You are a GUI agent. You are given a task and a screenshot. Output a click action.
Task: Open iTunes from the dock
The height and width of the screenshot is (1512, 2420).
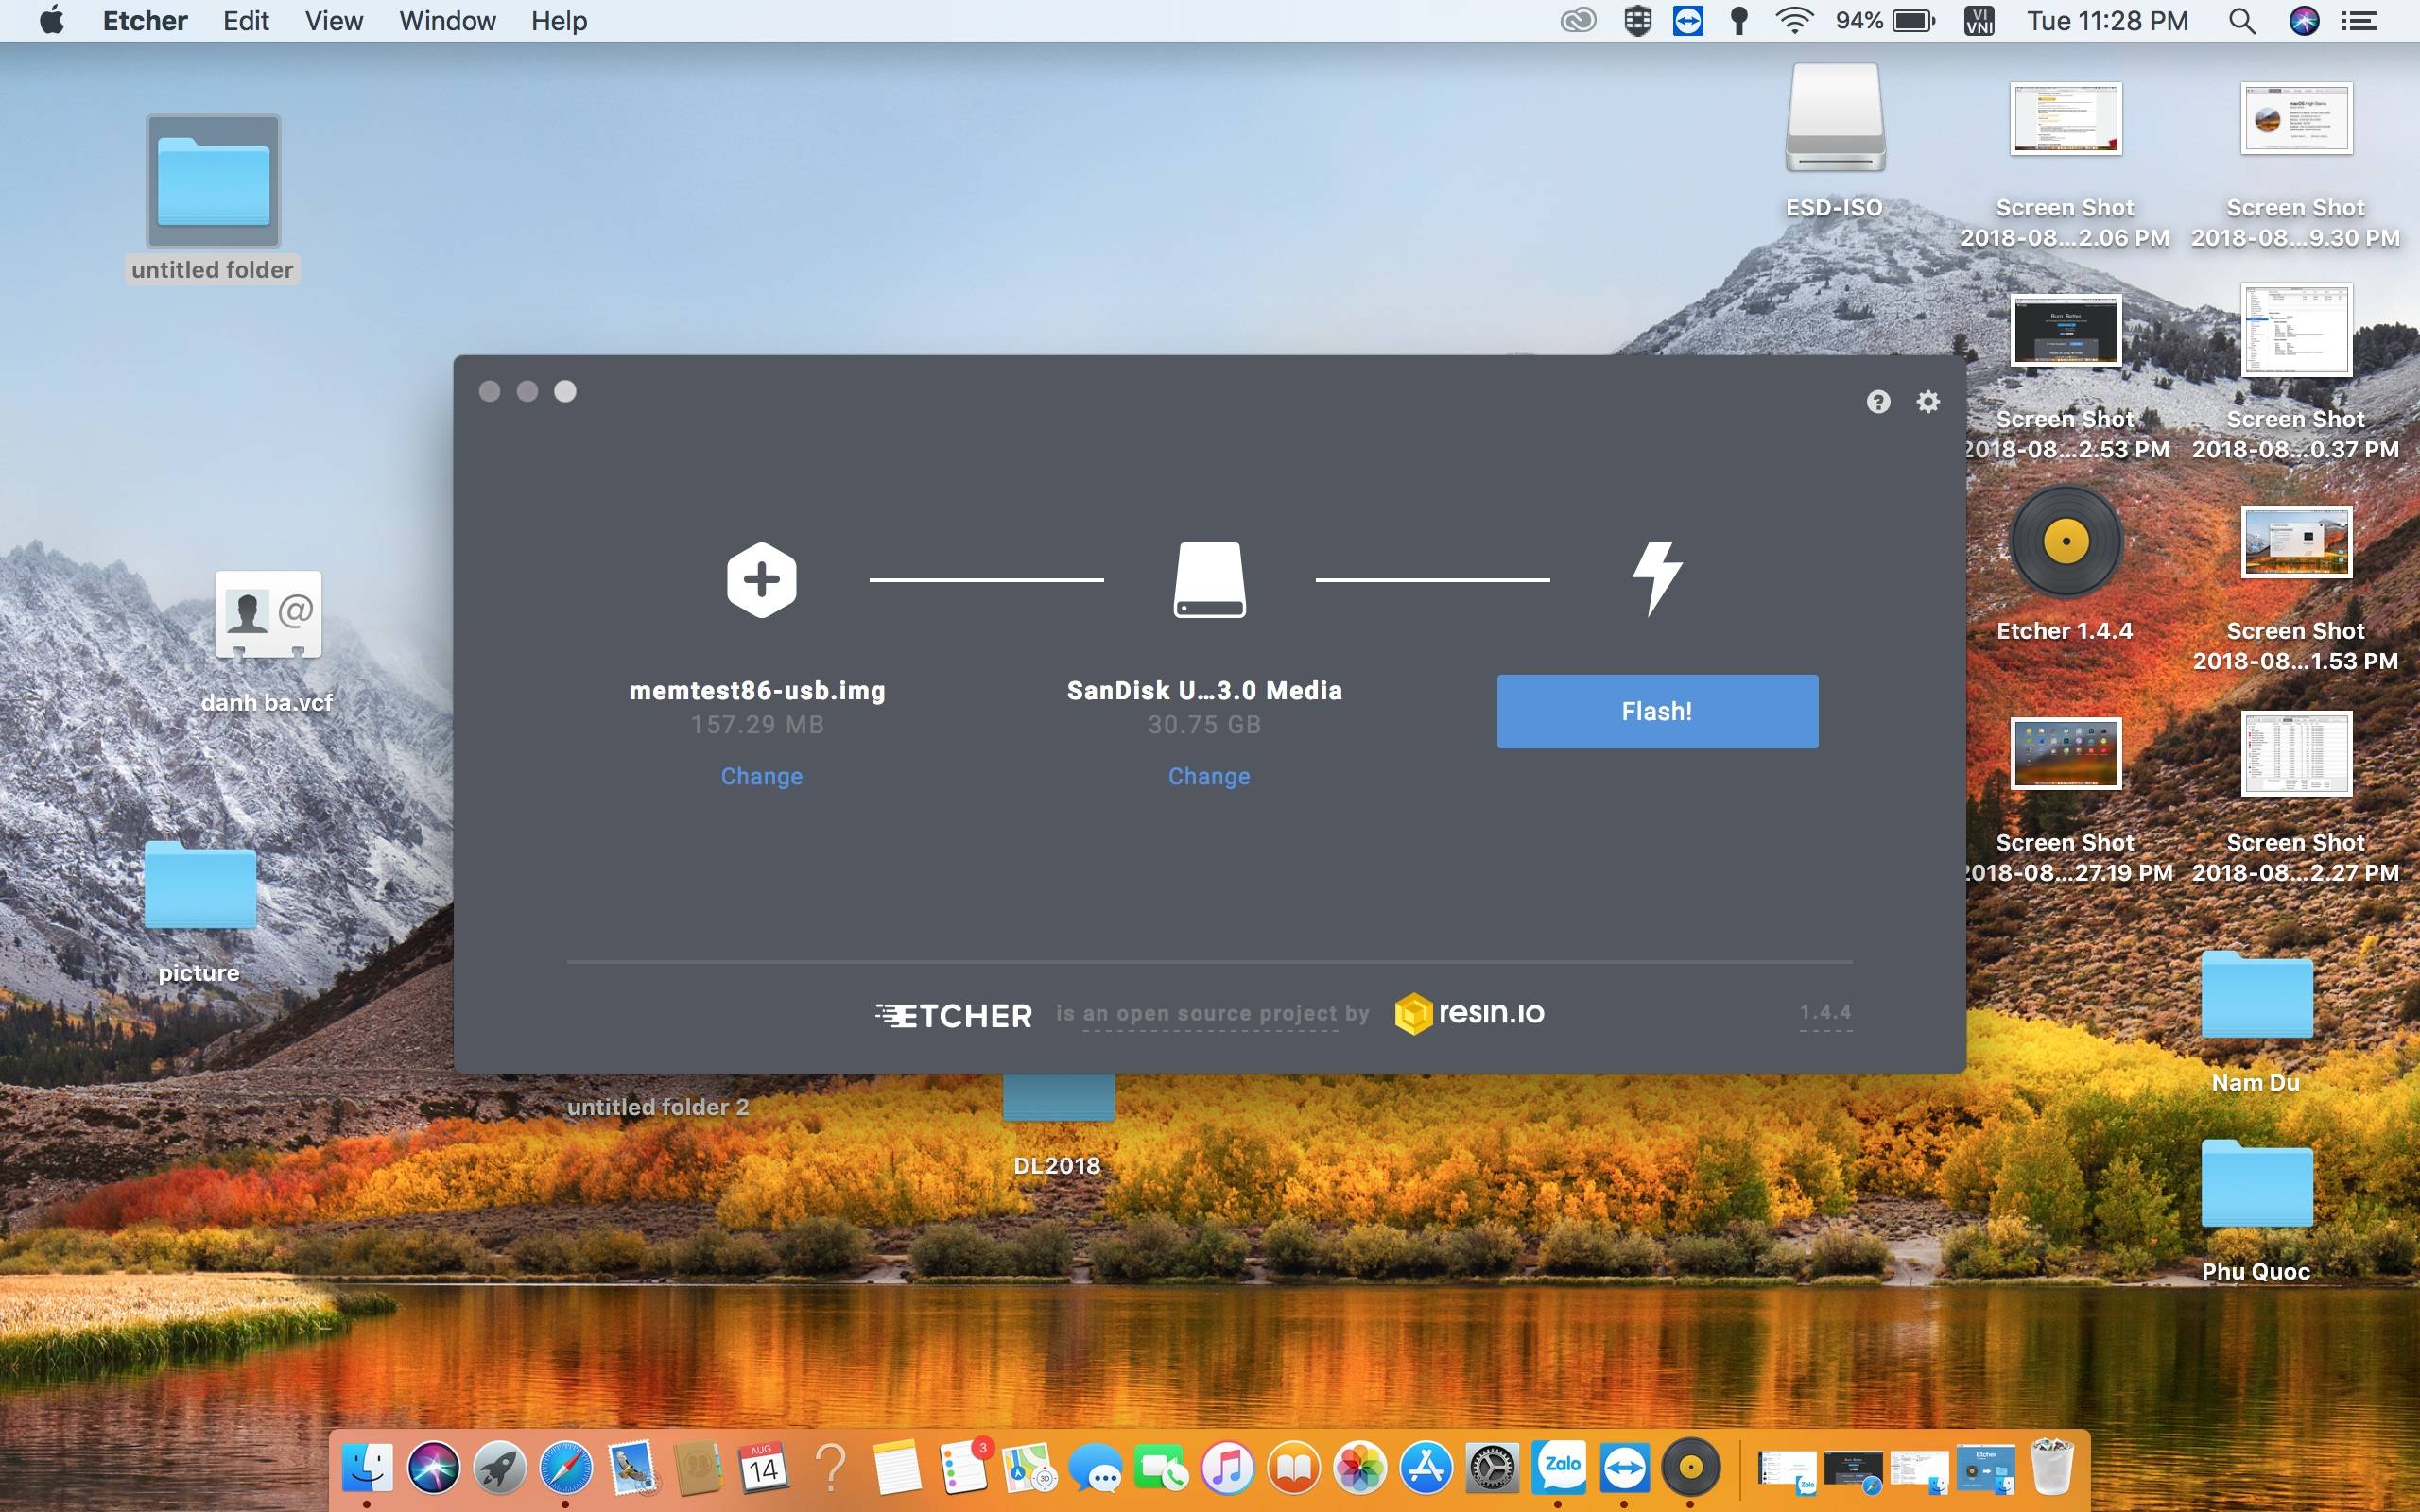pos(1228,1468)
